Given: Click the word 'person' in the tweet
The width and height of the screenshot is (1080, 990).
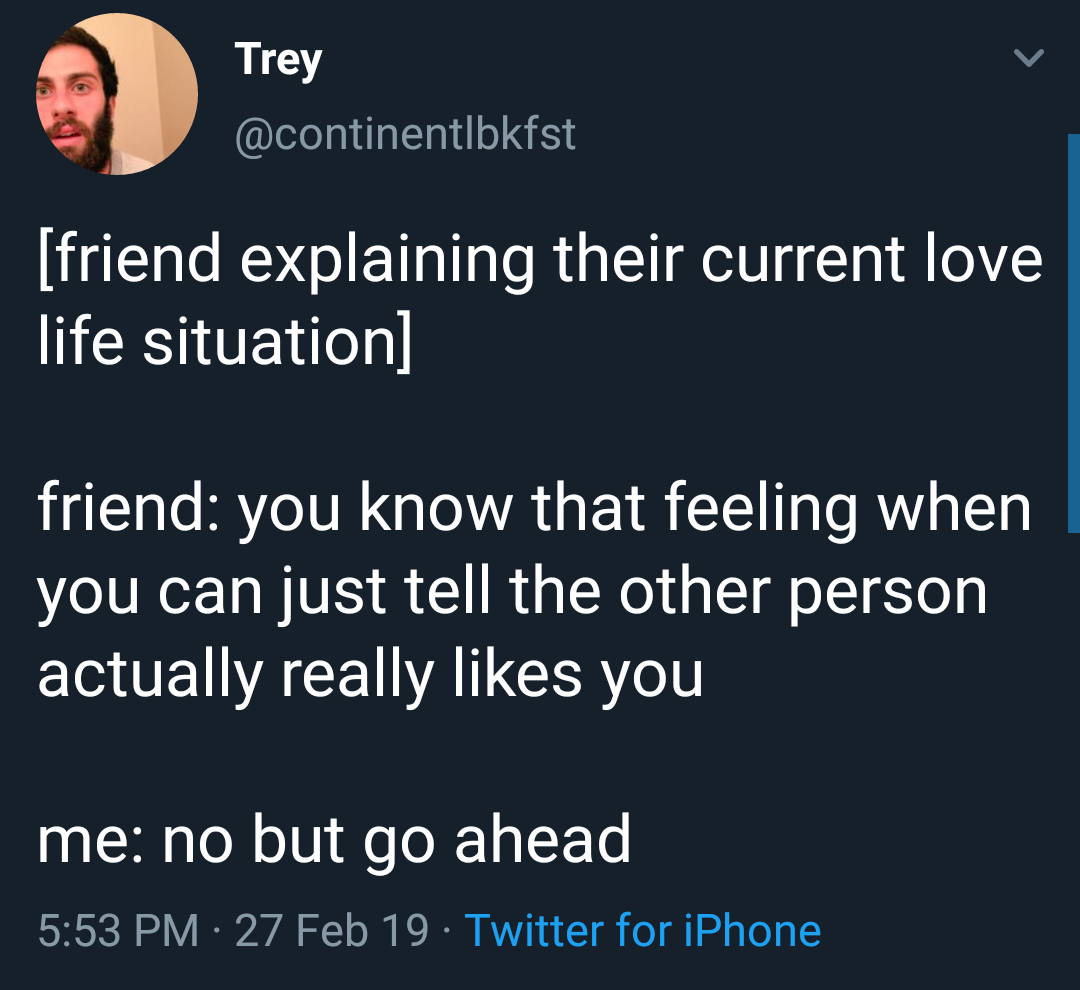Looking at the screenshot, I should [888, 593].
